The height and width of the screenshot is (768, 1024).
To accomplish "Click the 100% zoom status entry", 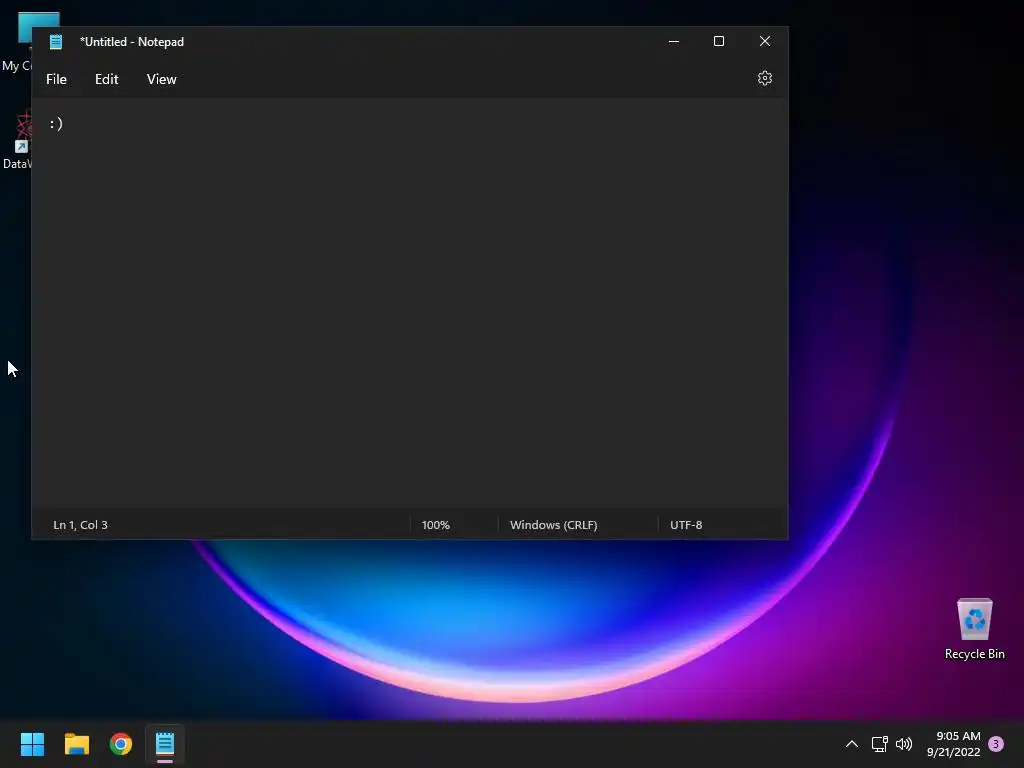I will [436, 525].
